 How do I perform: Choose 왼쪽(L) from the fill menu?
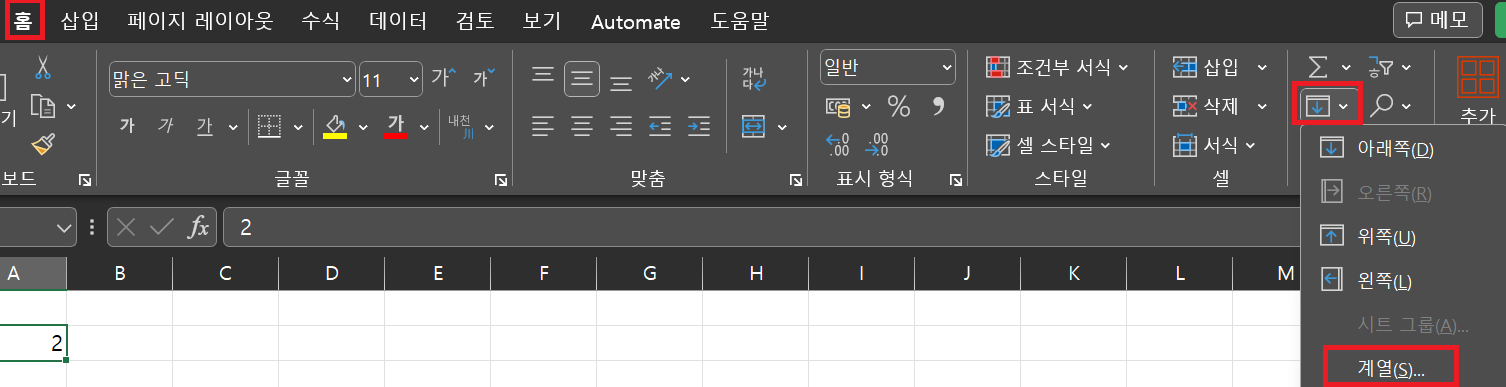click(x=1401, y=281)
